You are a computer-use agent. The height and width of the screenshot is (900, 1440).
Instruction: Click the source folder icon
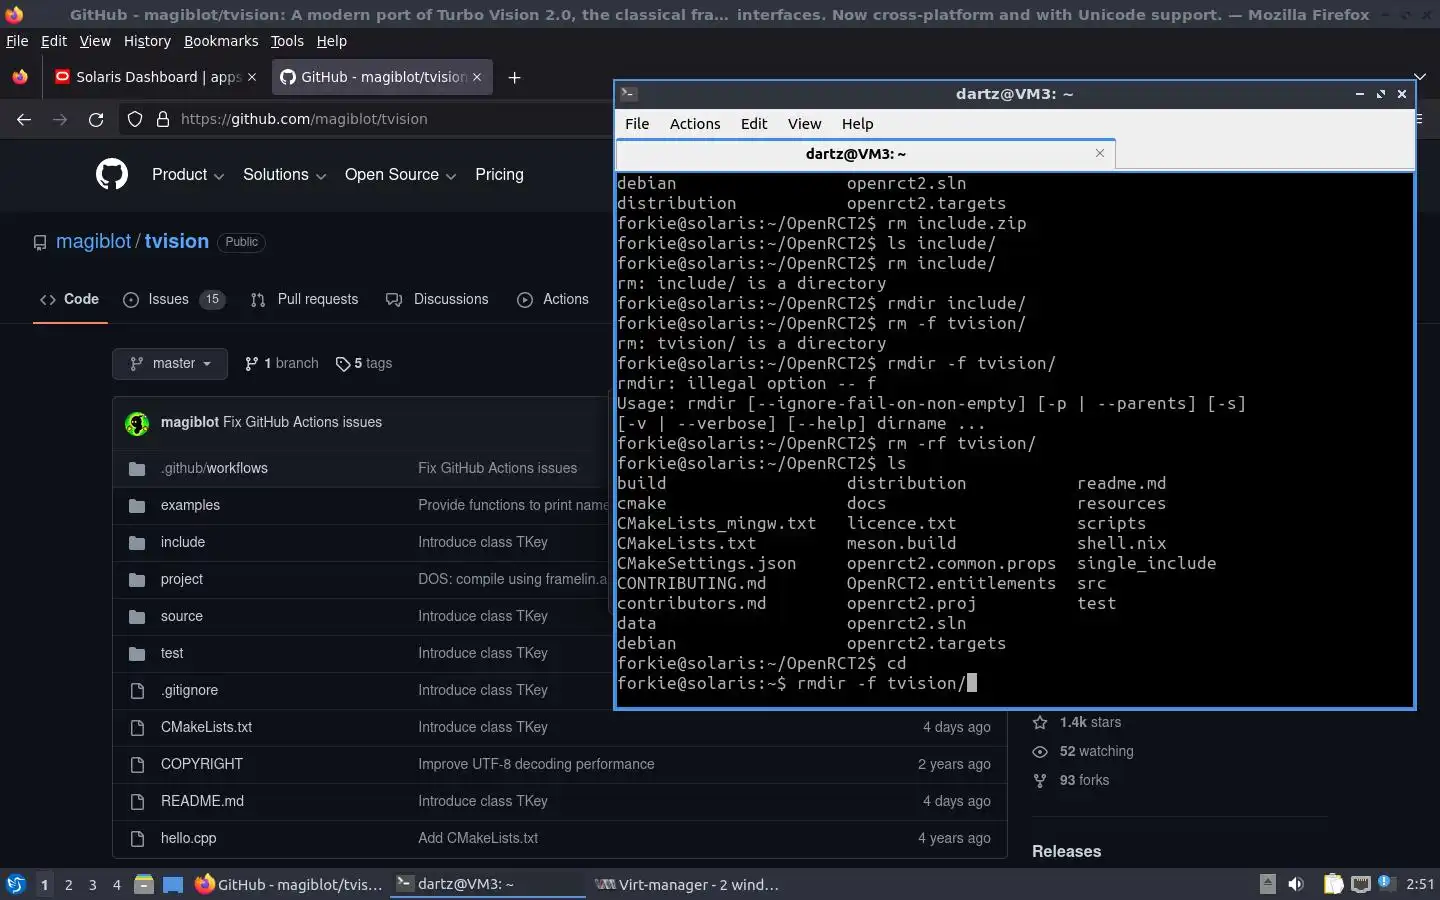tap(137, 616)
